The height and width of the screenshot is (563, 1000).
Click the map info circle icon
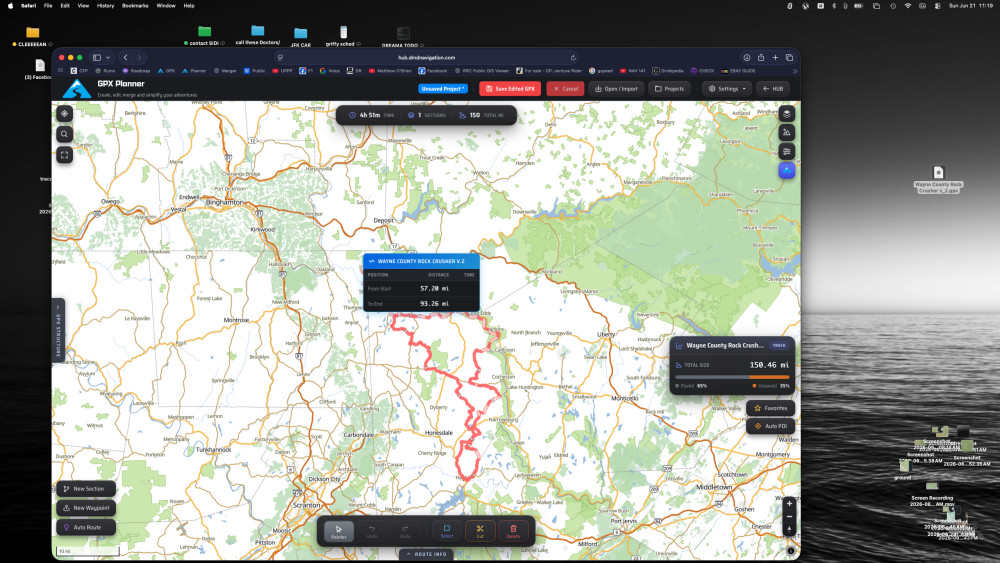pyautogui.click(x=791, y=550)
